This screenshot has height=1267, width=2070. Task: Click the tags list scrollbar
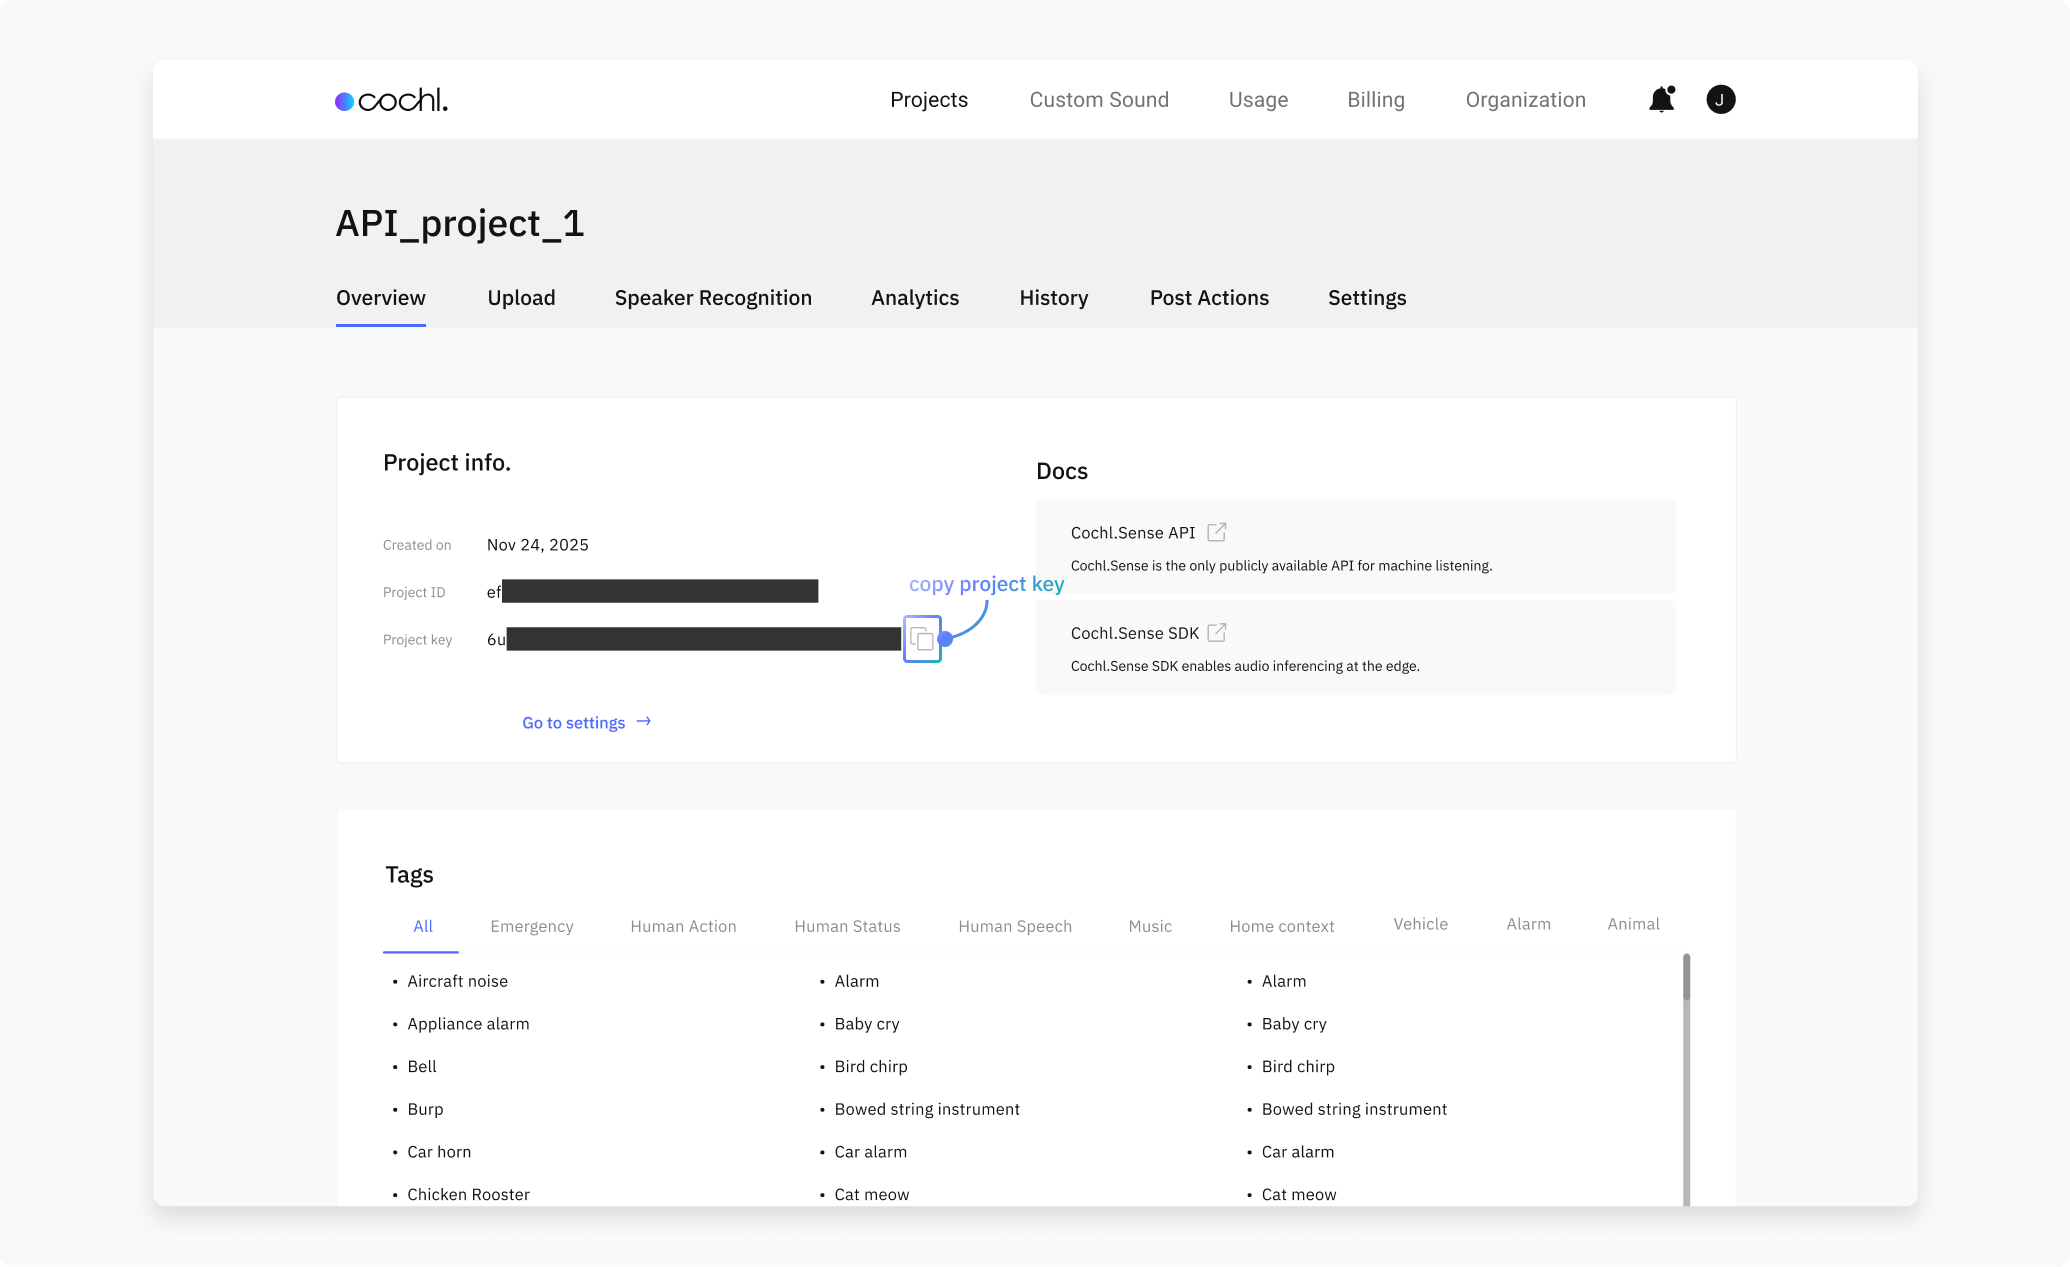1686,1079
